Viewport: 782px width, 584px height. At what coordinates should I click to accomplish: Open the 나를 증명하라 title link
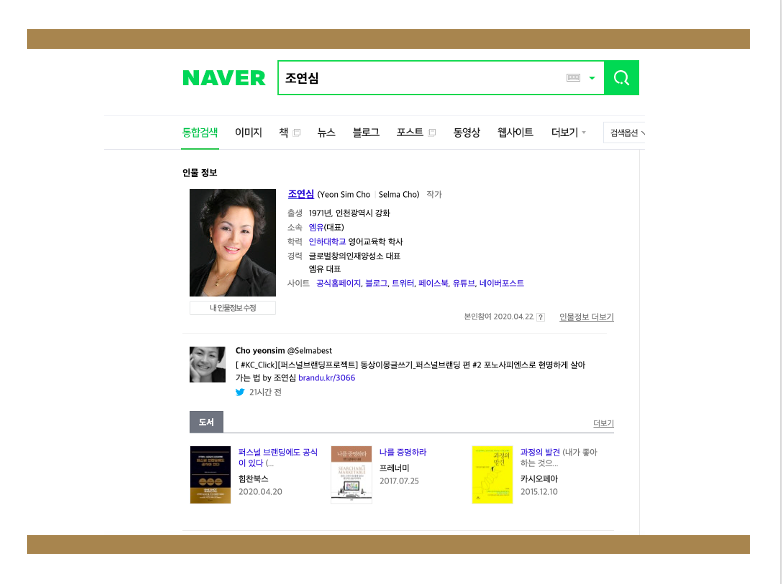point(403,452)
